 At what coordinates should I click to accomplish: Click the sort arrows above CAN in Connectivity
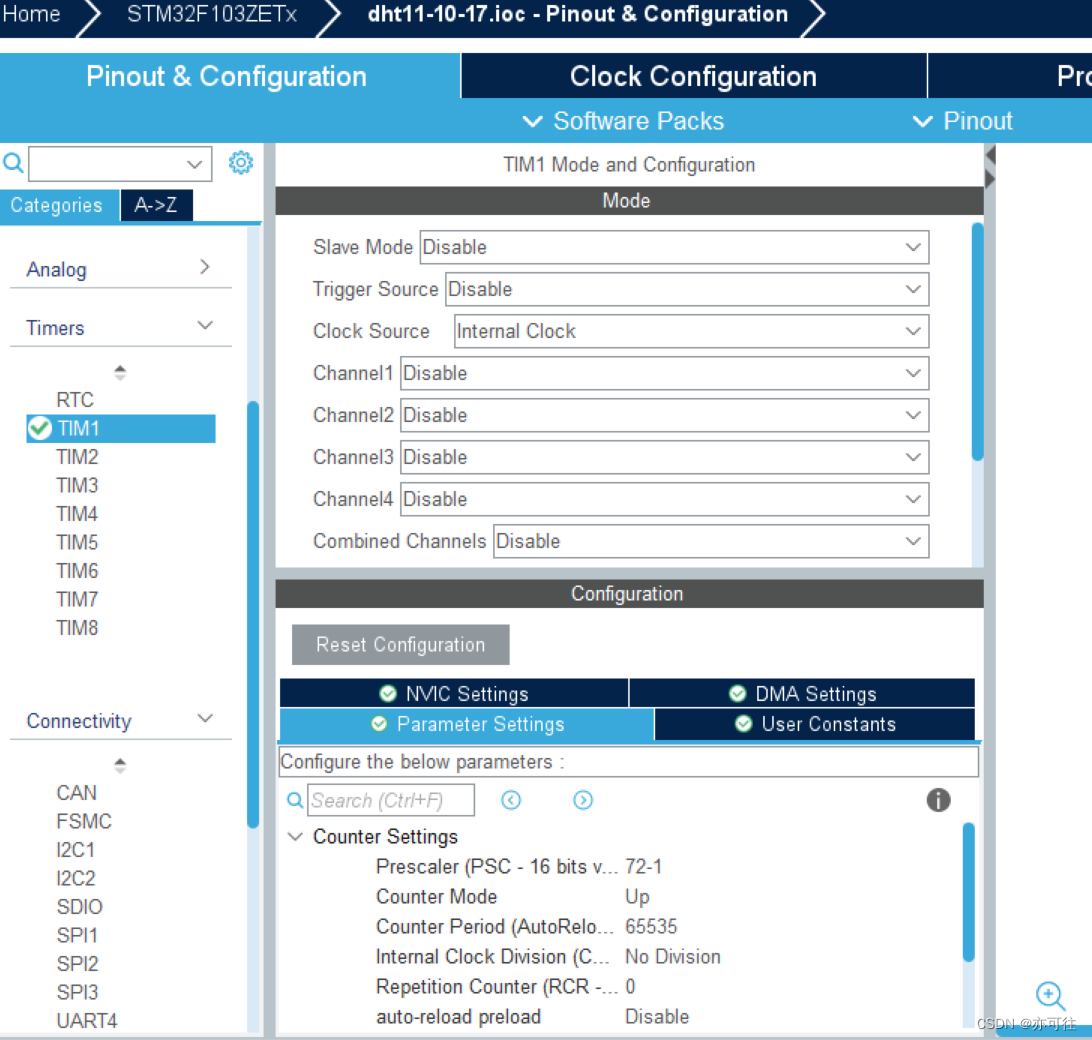(120, 766)
